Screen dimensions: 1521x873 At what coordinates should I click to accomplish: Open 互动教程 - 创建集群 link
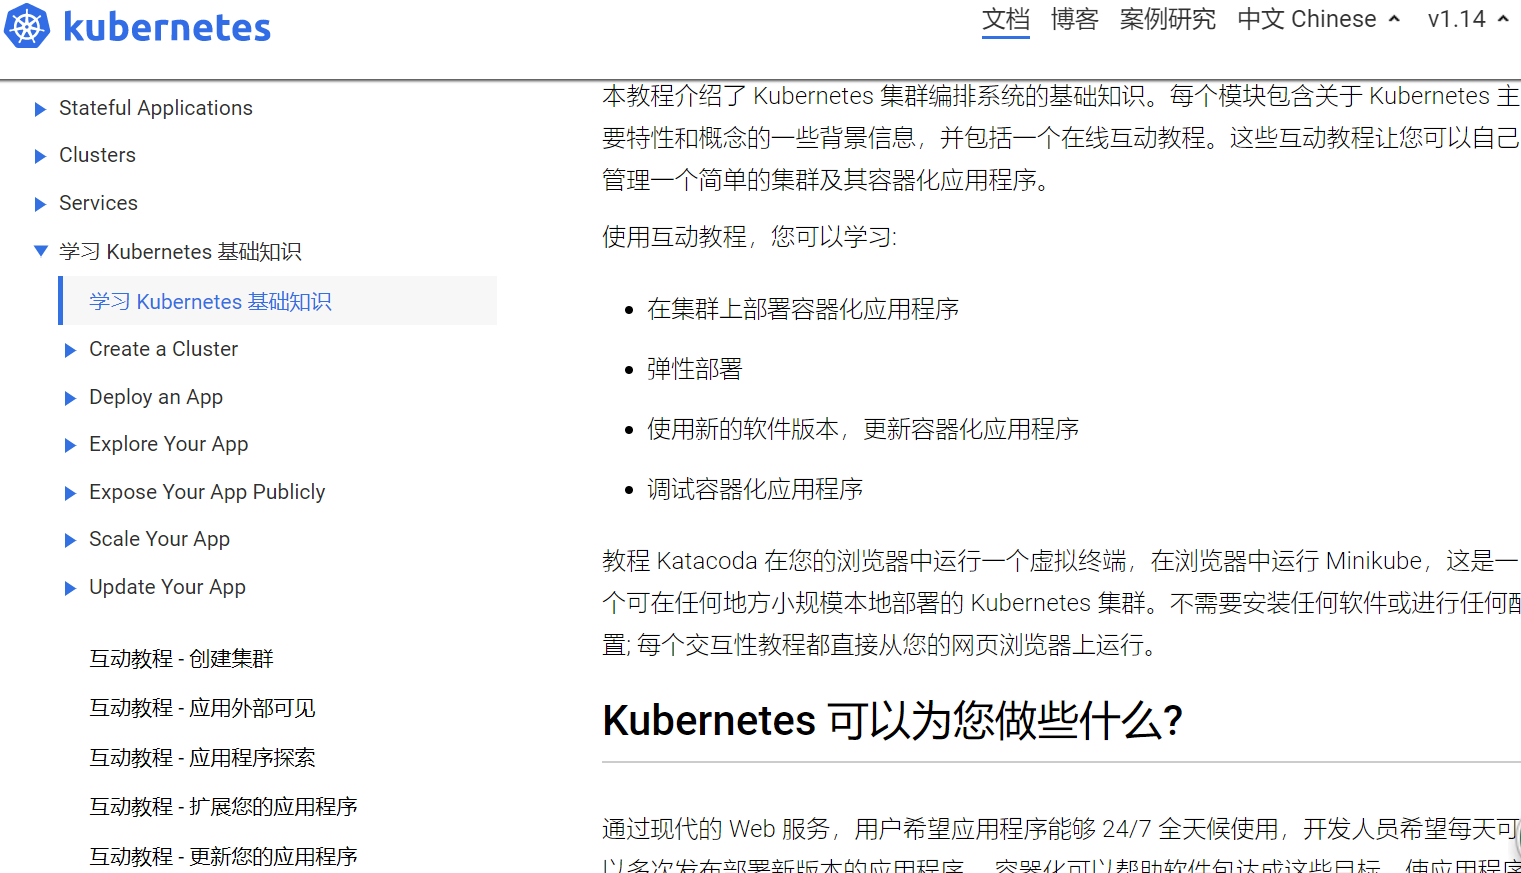pyautogui.click(x=181, y=658)
